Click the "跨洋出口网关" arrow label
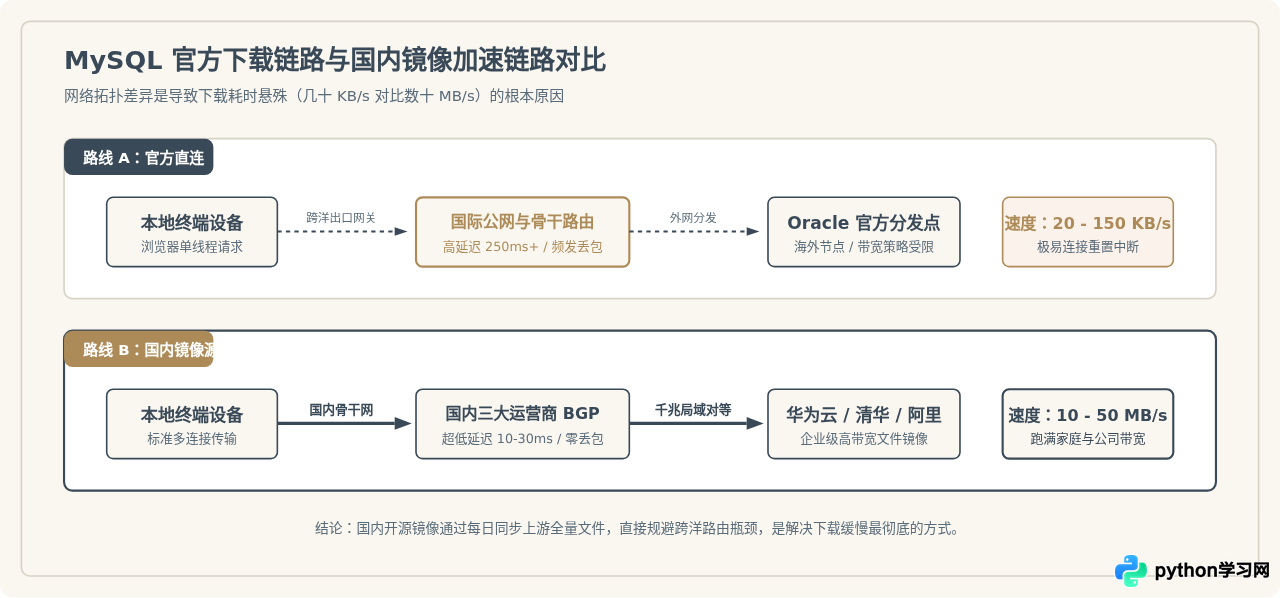Screen dimensions: 1280x598 (341, 217)
